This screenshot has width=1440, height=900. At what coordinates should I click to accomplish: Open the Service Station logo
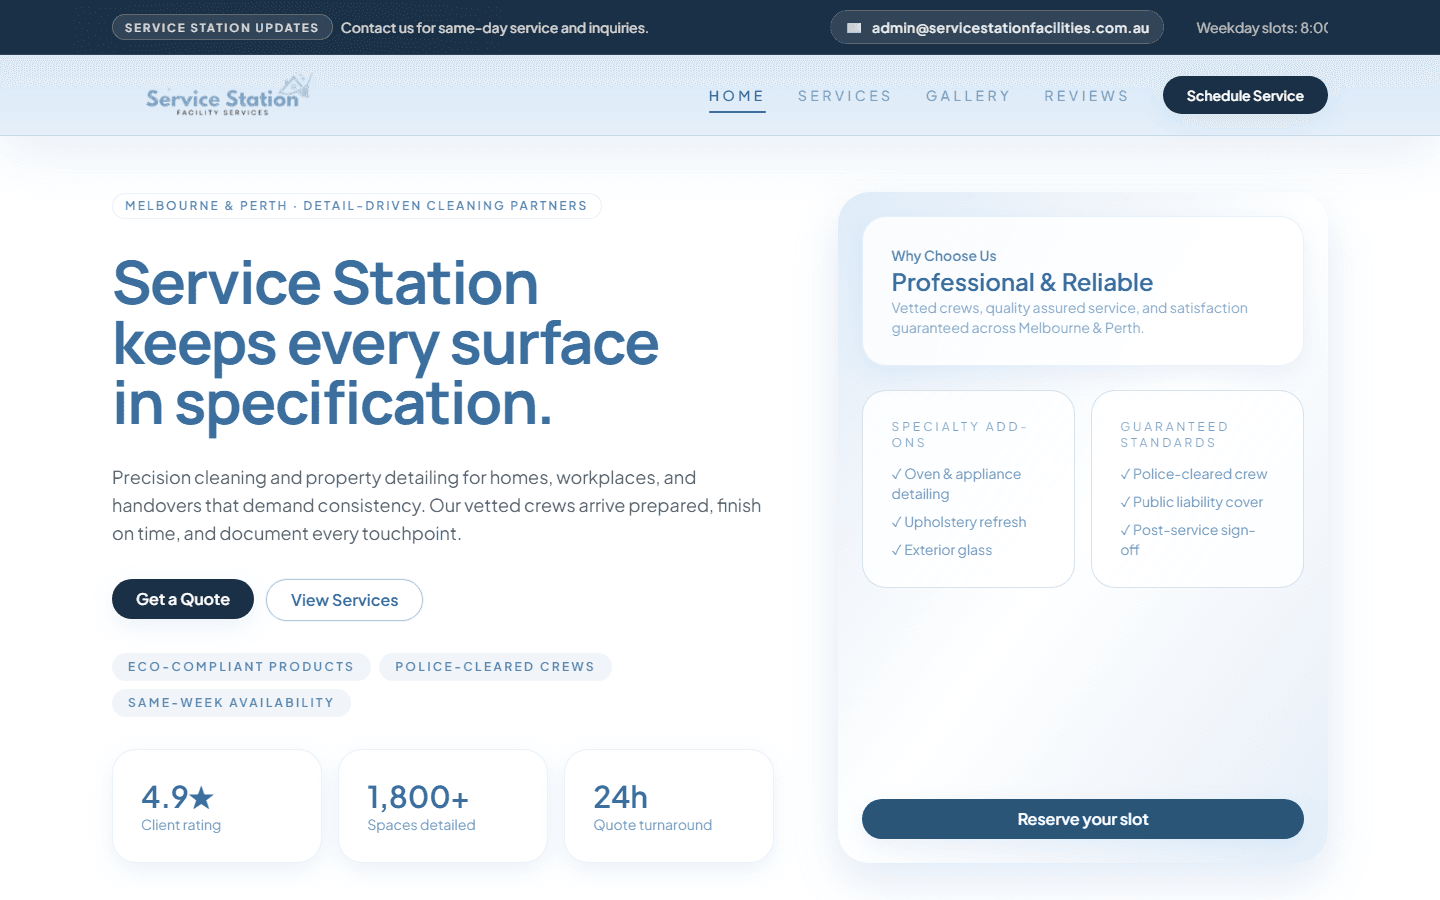click(x=229, y=95)
